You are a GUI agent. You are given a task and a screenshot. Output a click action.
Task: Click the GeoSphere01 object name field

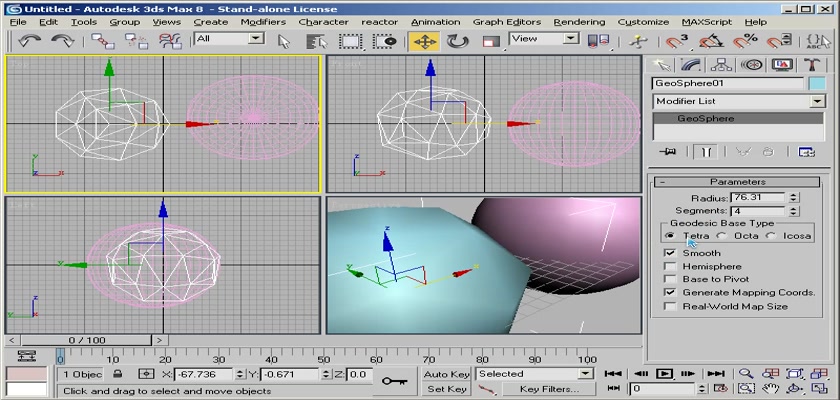728,84
